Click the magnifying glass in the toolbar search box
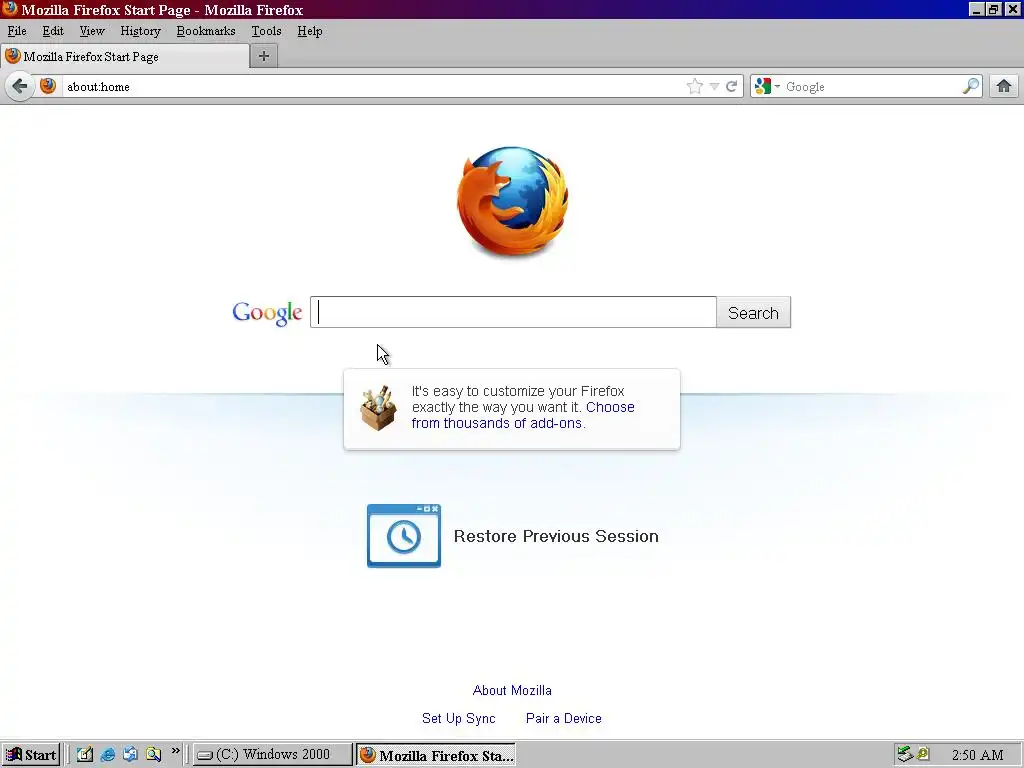The image size is (1024, 768). tap(971, 86)
